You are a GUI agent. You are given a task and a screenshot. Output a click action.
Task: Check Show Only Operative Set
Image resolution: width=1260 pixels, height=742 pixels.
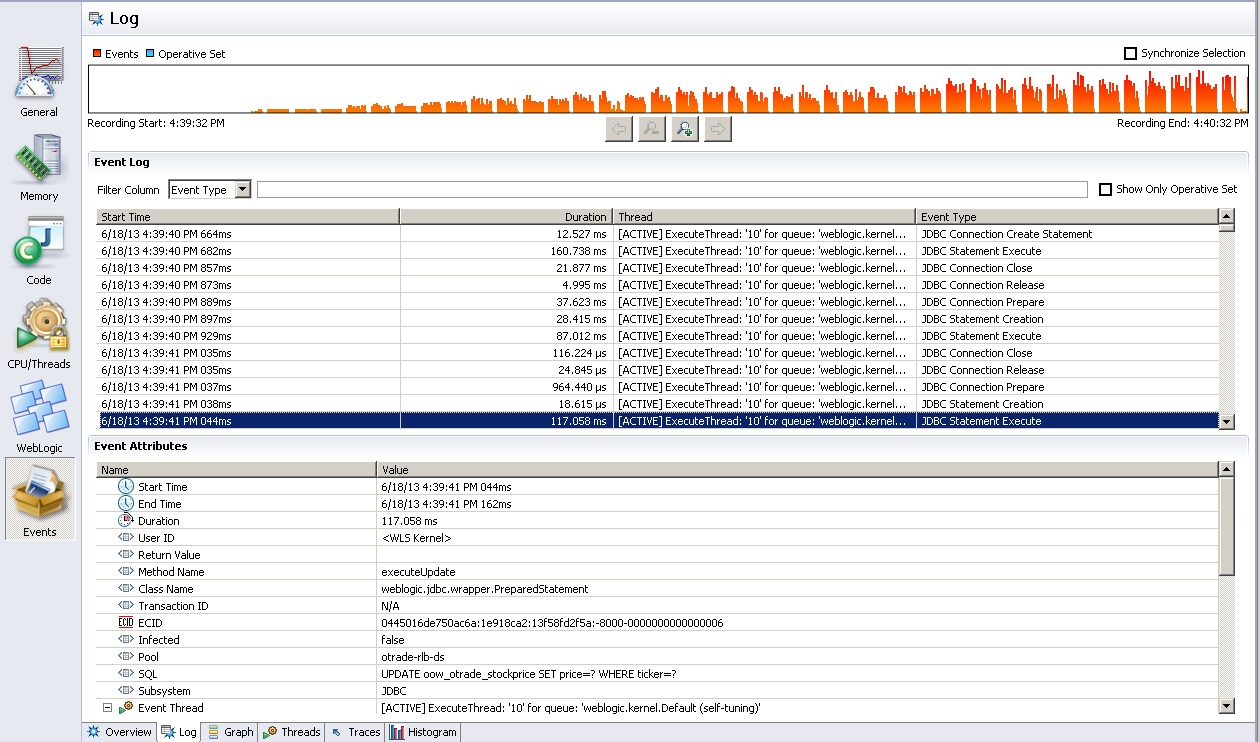coord(1105,190)
